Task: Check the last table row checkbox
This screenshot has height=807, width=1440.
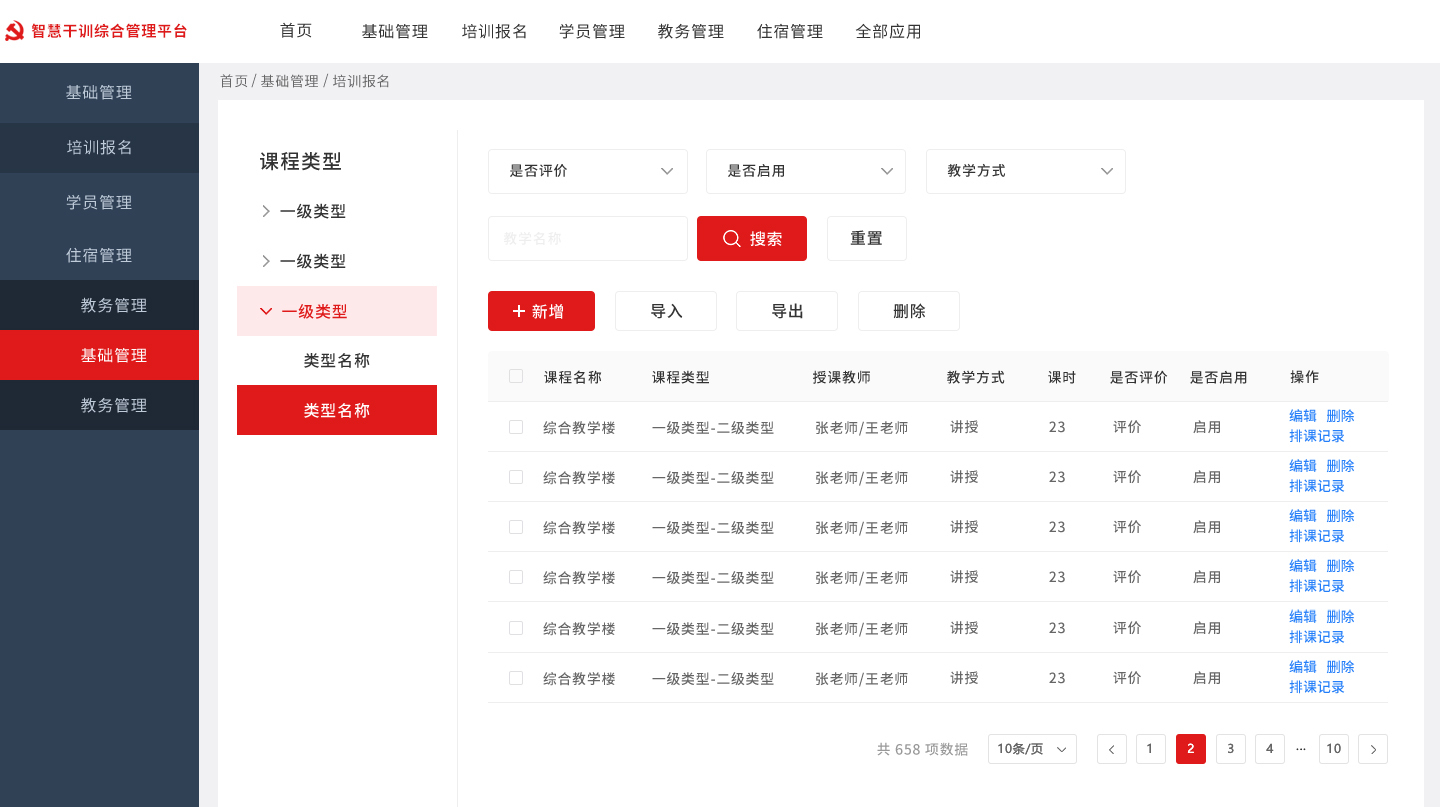Action: [516, 677]
